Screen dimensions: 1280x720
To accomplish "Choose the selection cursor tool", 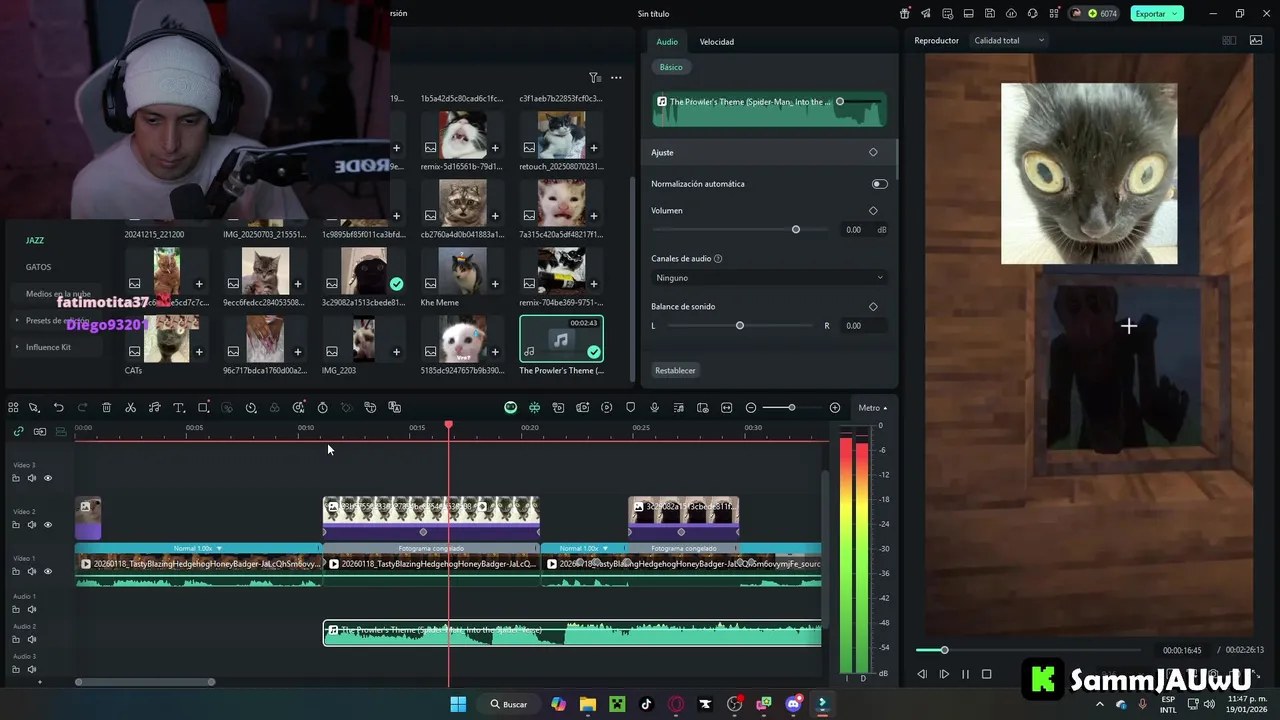I will pos(34,408).
